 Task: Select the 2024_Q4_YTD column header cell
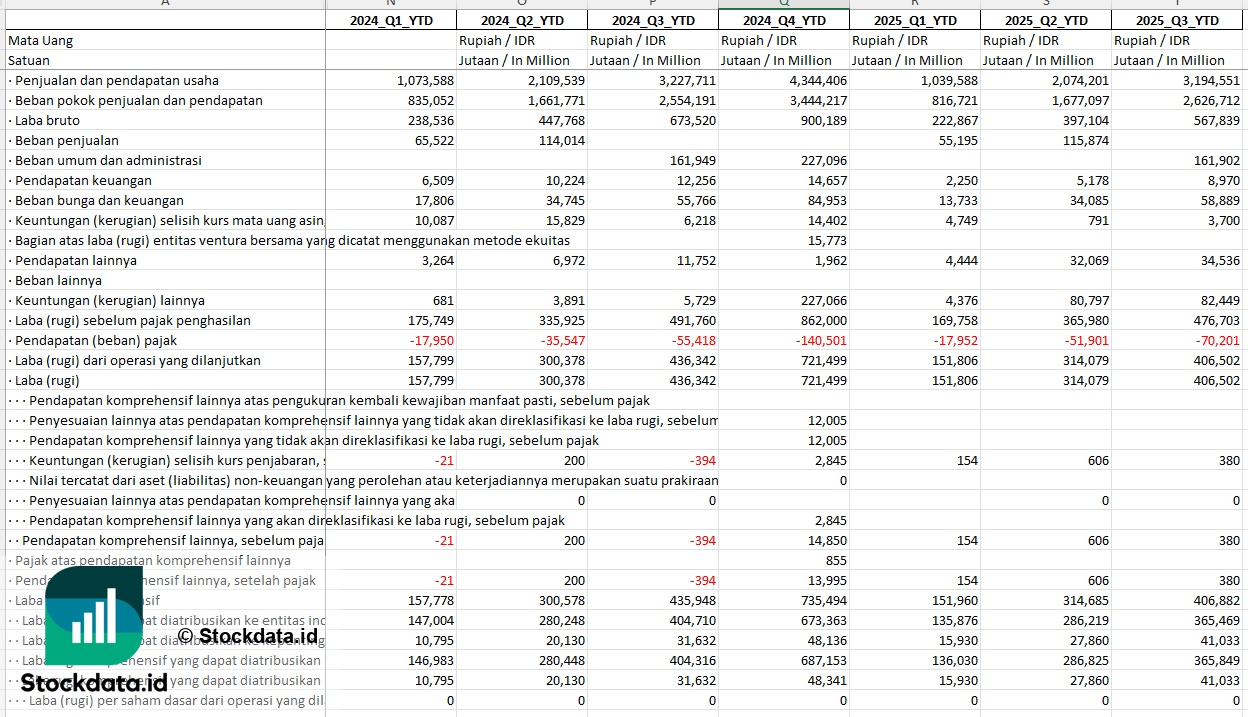784,20
